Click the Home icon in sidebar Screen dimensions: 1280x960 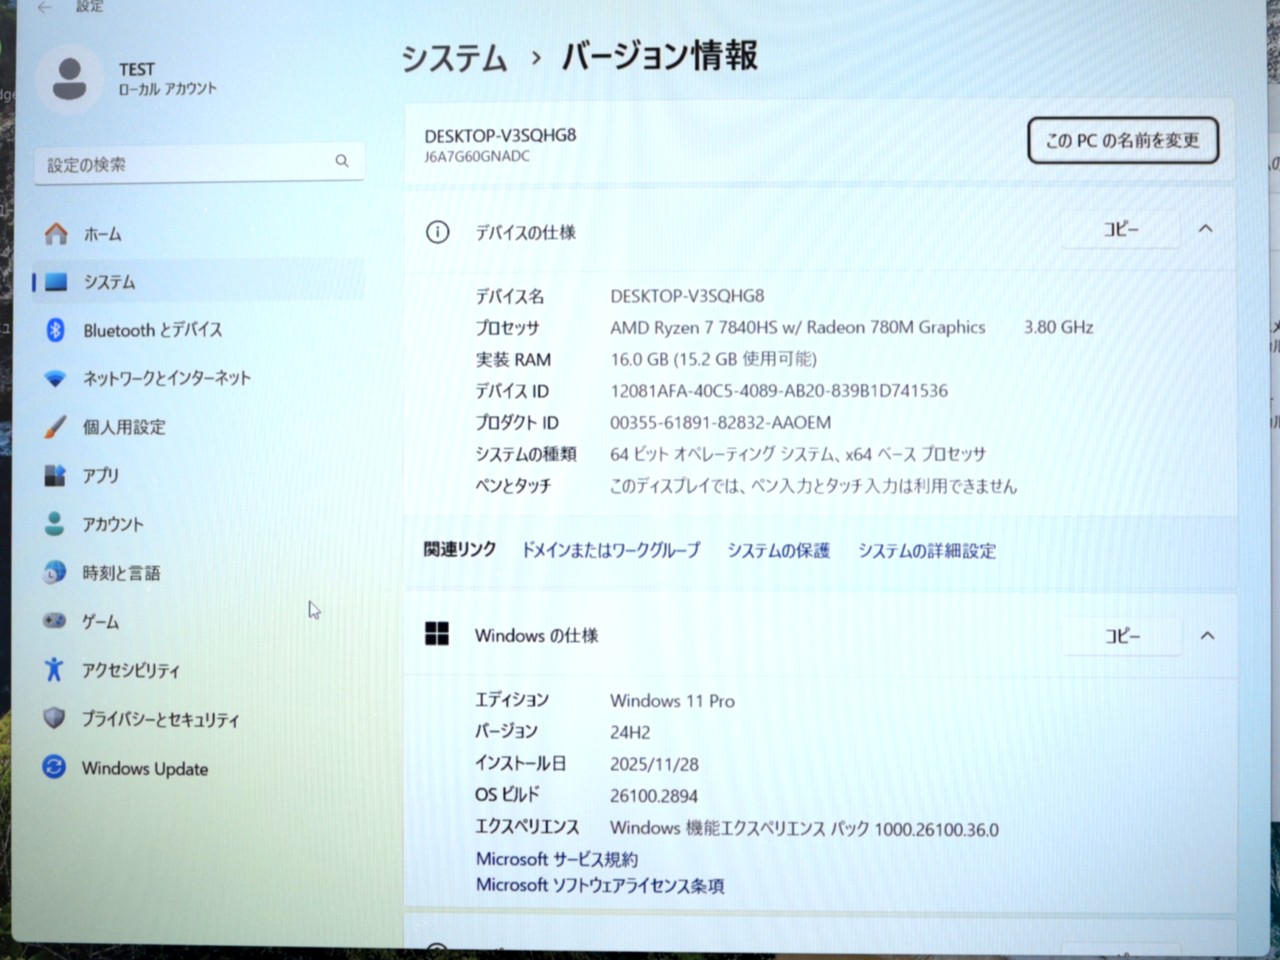coord(56,234)
